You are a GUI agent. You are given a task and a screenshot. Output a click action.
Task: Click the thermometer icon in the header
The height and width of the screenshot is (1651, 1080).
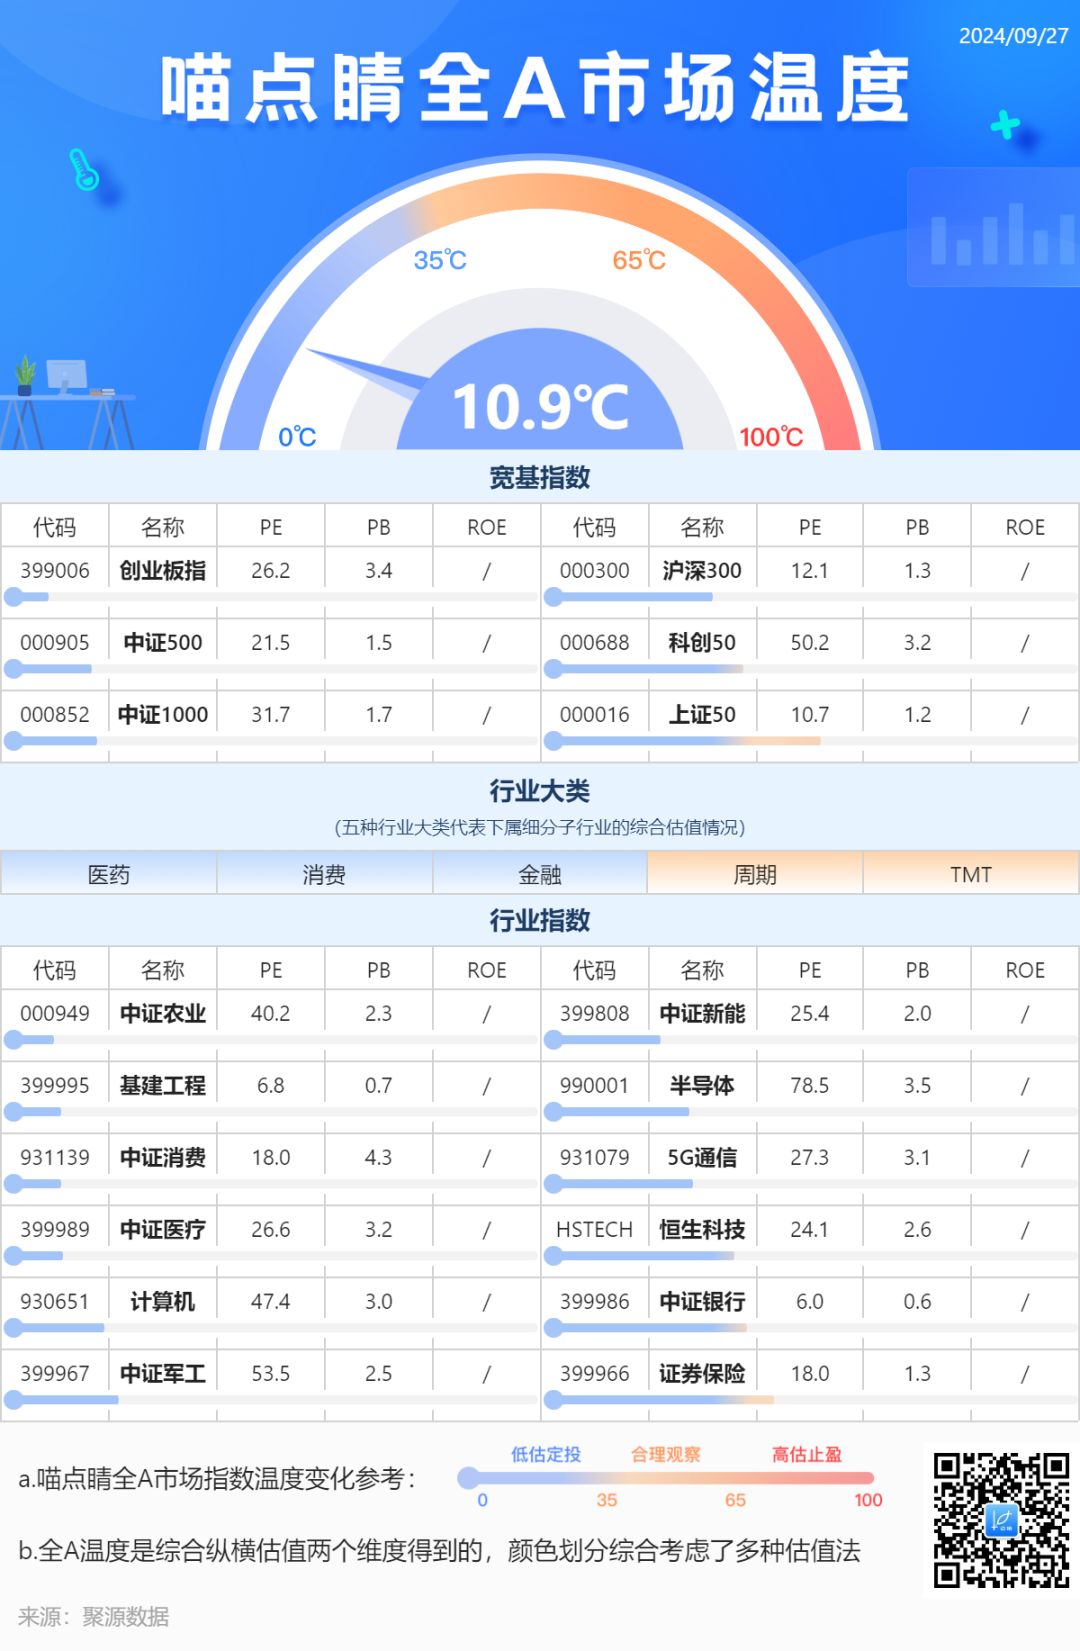point(84,169)
